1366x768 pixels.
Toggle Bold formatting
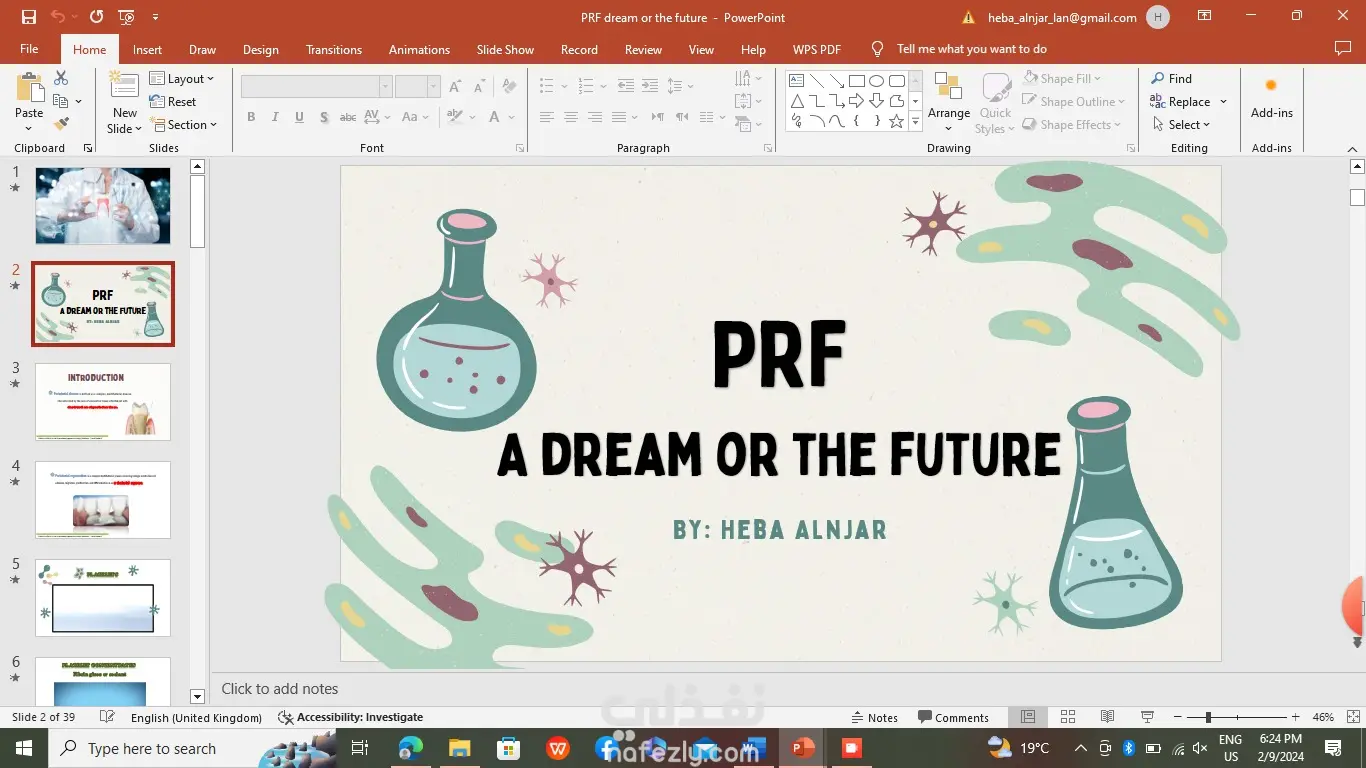tap(251, 117)
